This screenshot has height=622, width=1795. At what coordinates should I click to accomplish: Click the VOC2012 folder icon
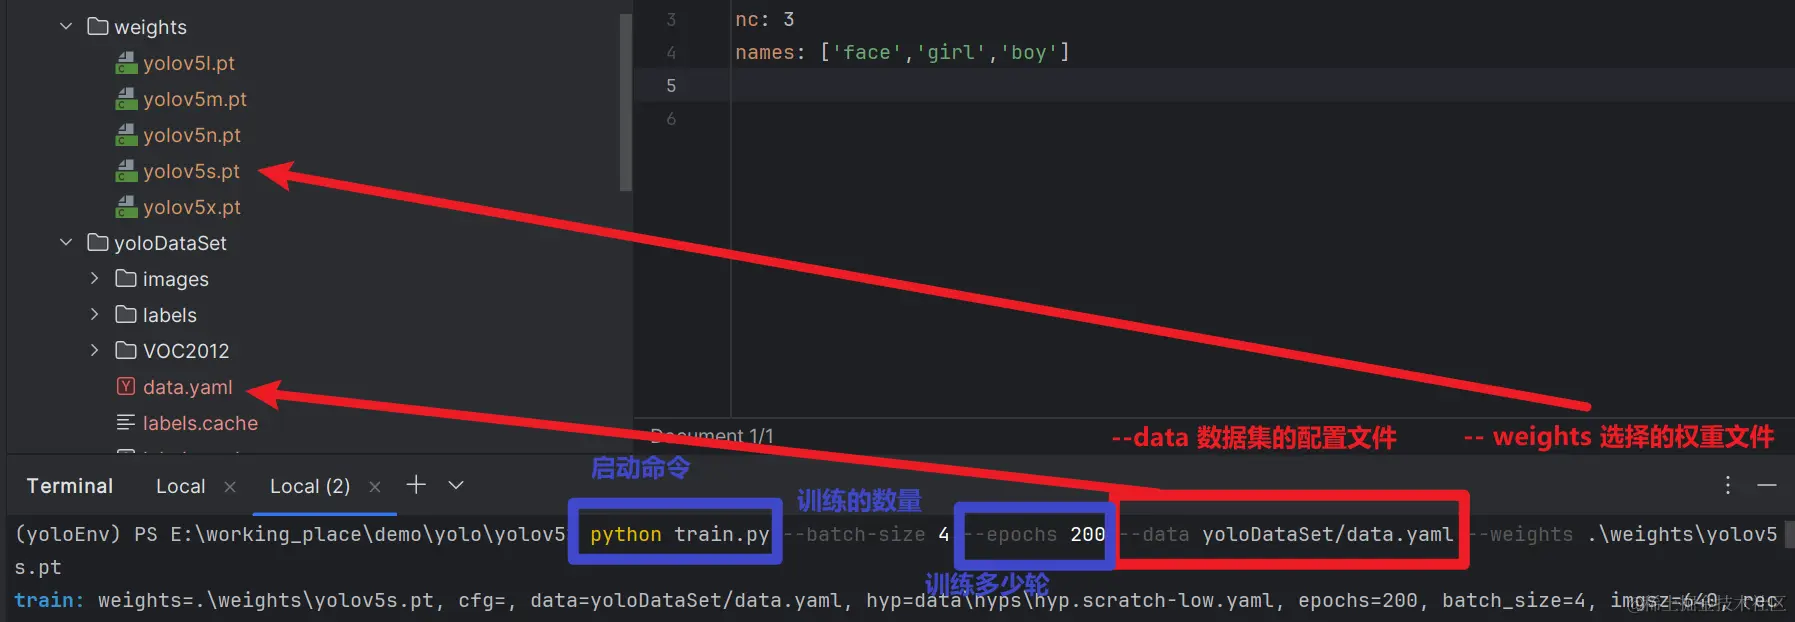(x=125, y=350)
